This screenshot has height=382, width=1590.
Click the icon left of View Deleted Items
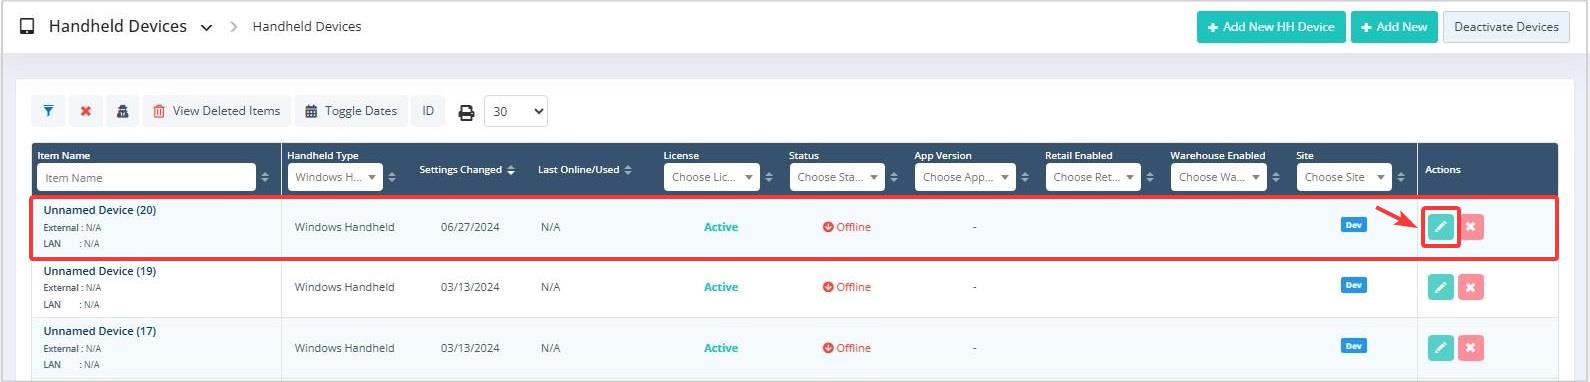point(122,111)
